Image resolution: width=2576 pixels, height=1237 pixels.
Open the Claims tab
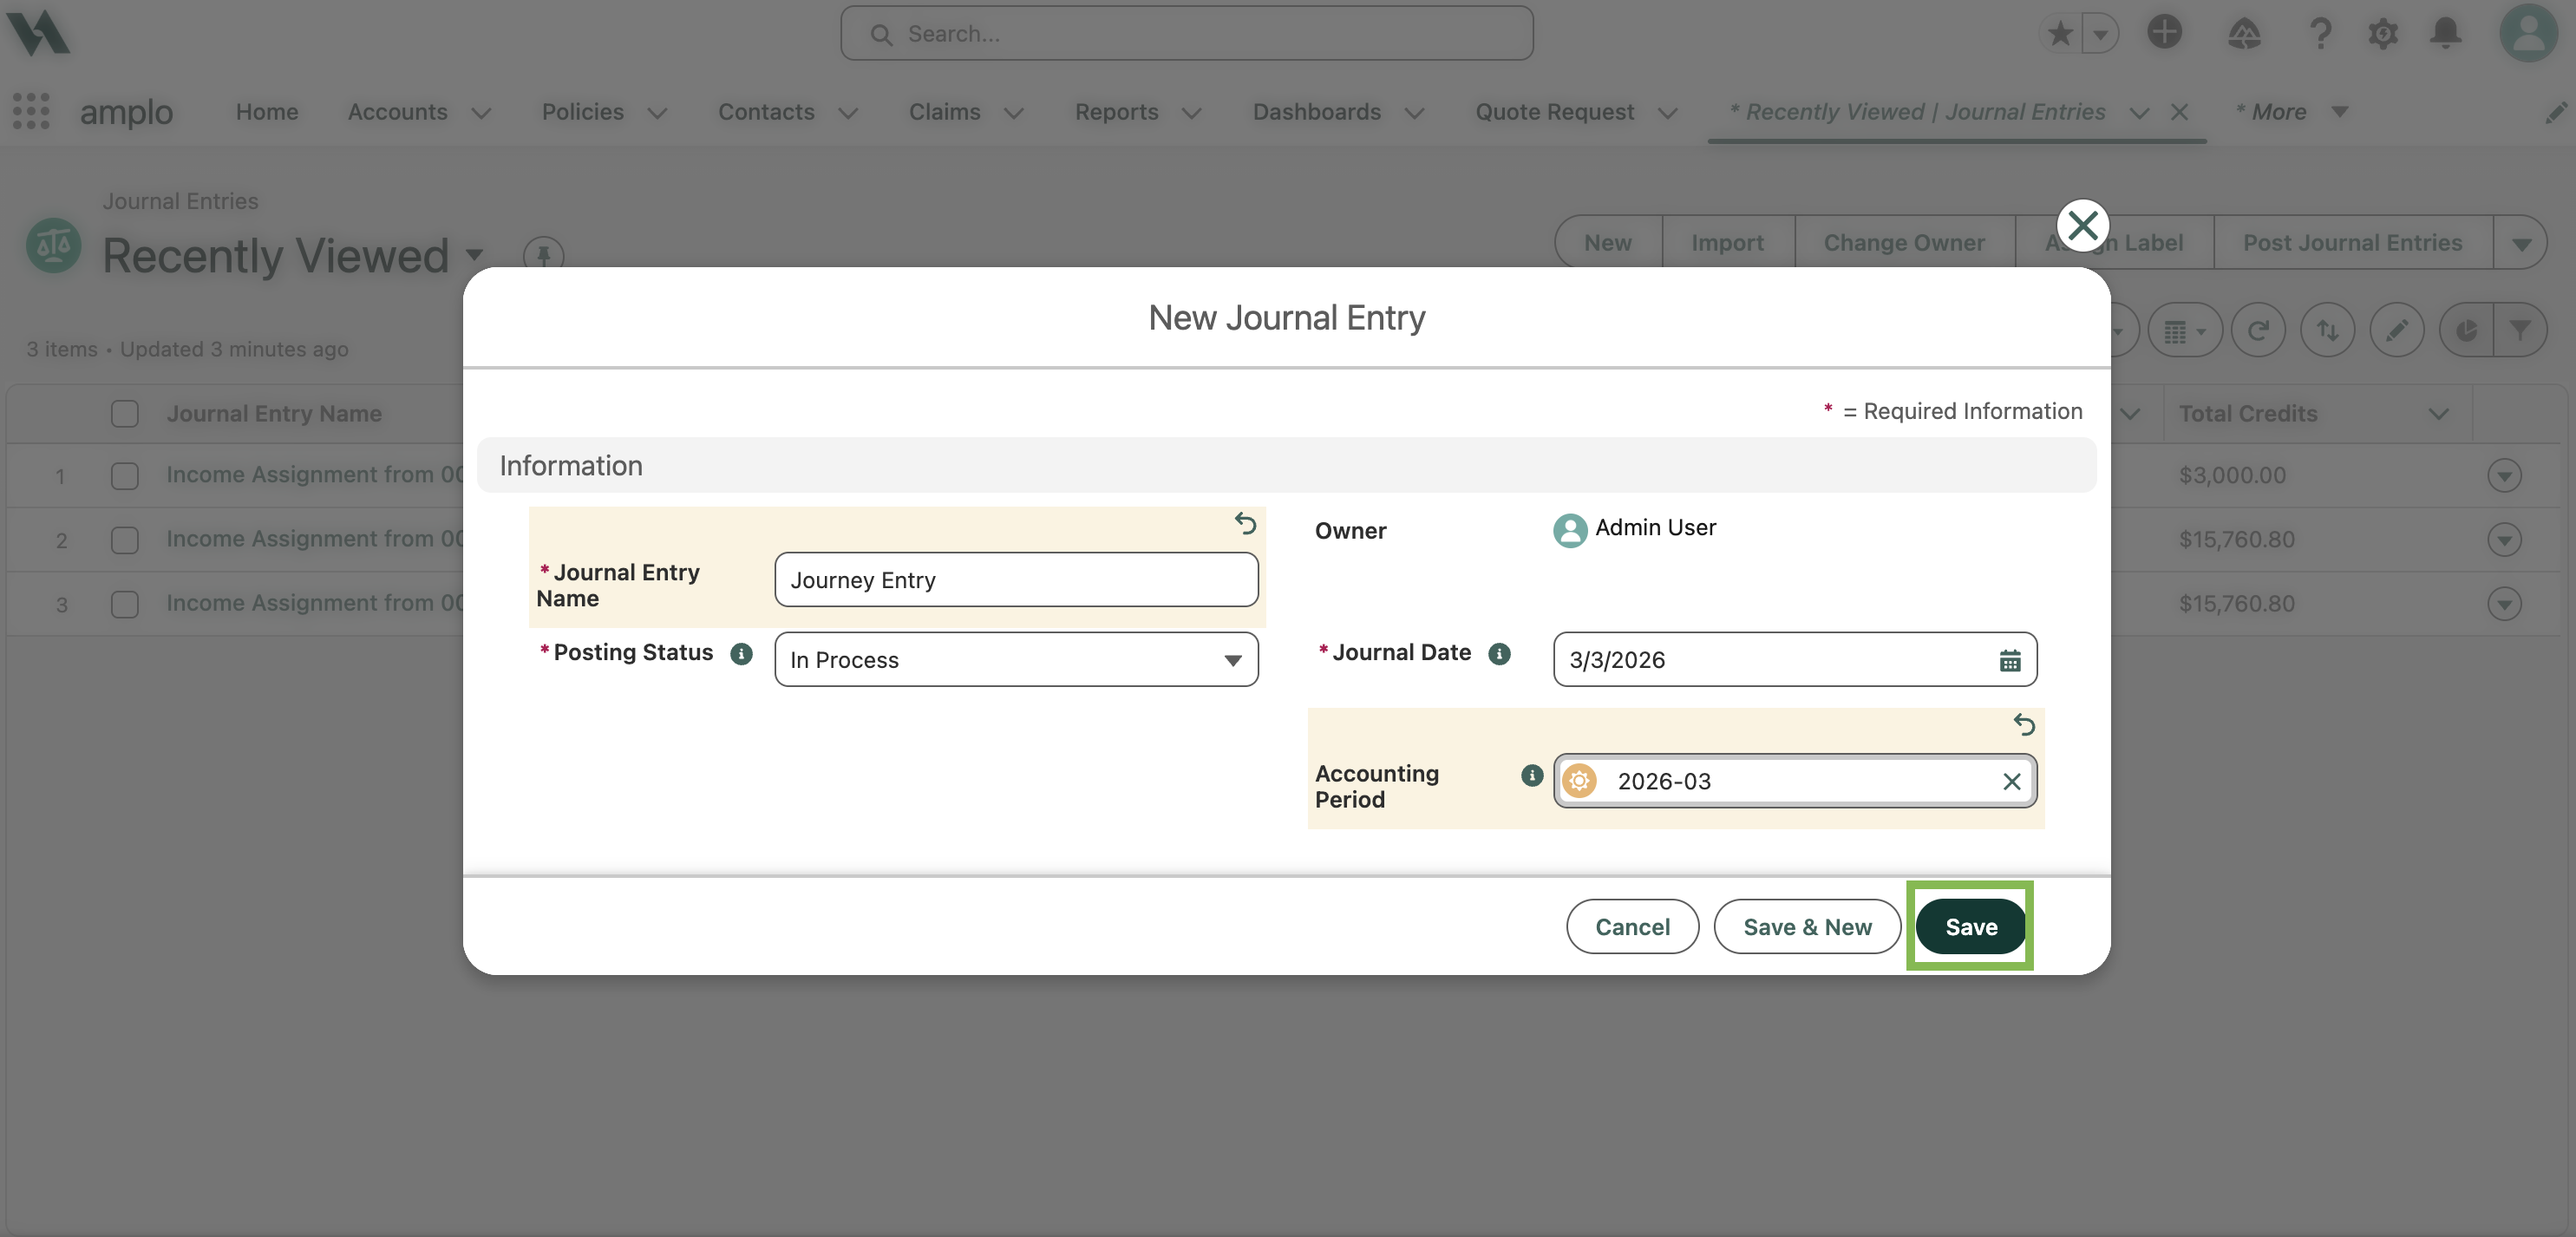tap(944, 112)
